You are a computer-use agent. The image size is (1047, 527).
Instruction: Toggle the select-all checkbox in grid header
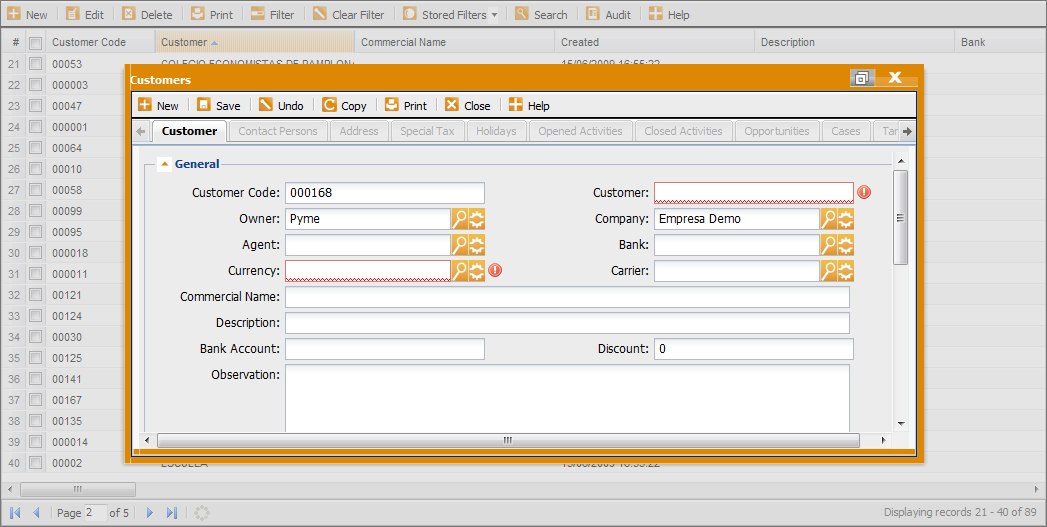pos(35,43)
